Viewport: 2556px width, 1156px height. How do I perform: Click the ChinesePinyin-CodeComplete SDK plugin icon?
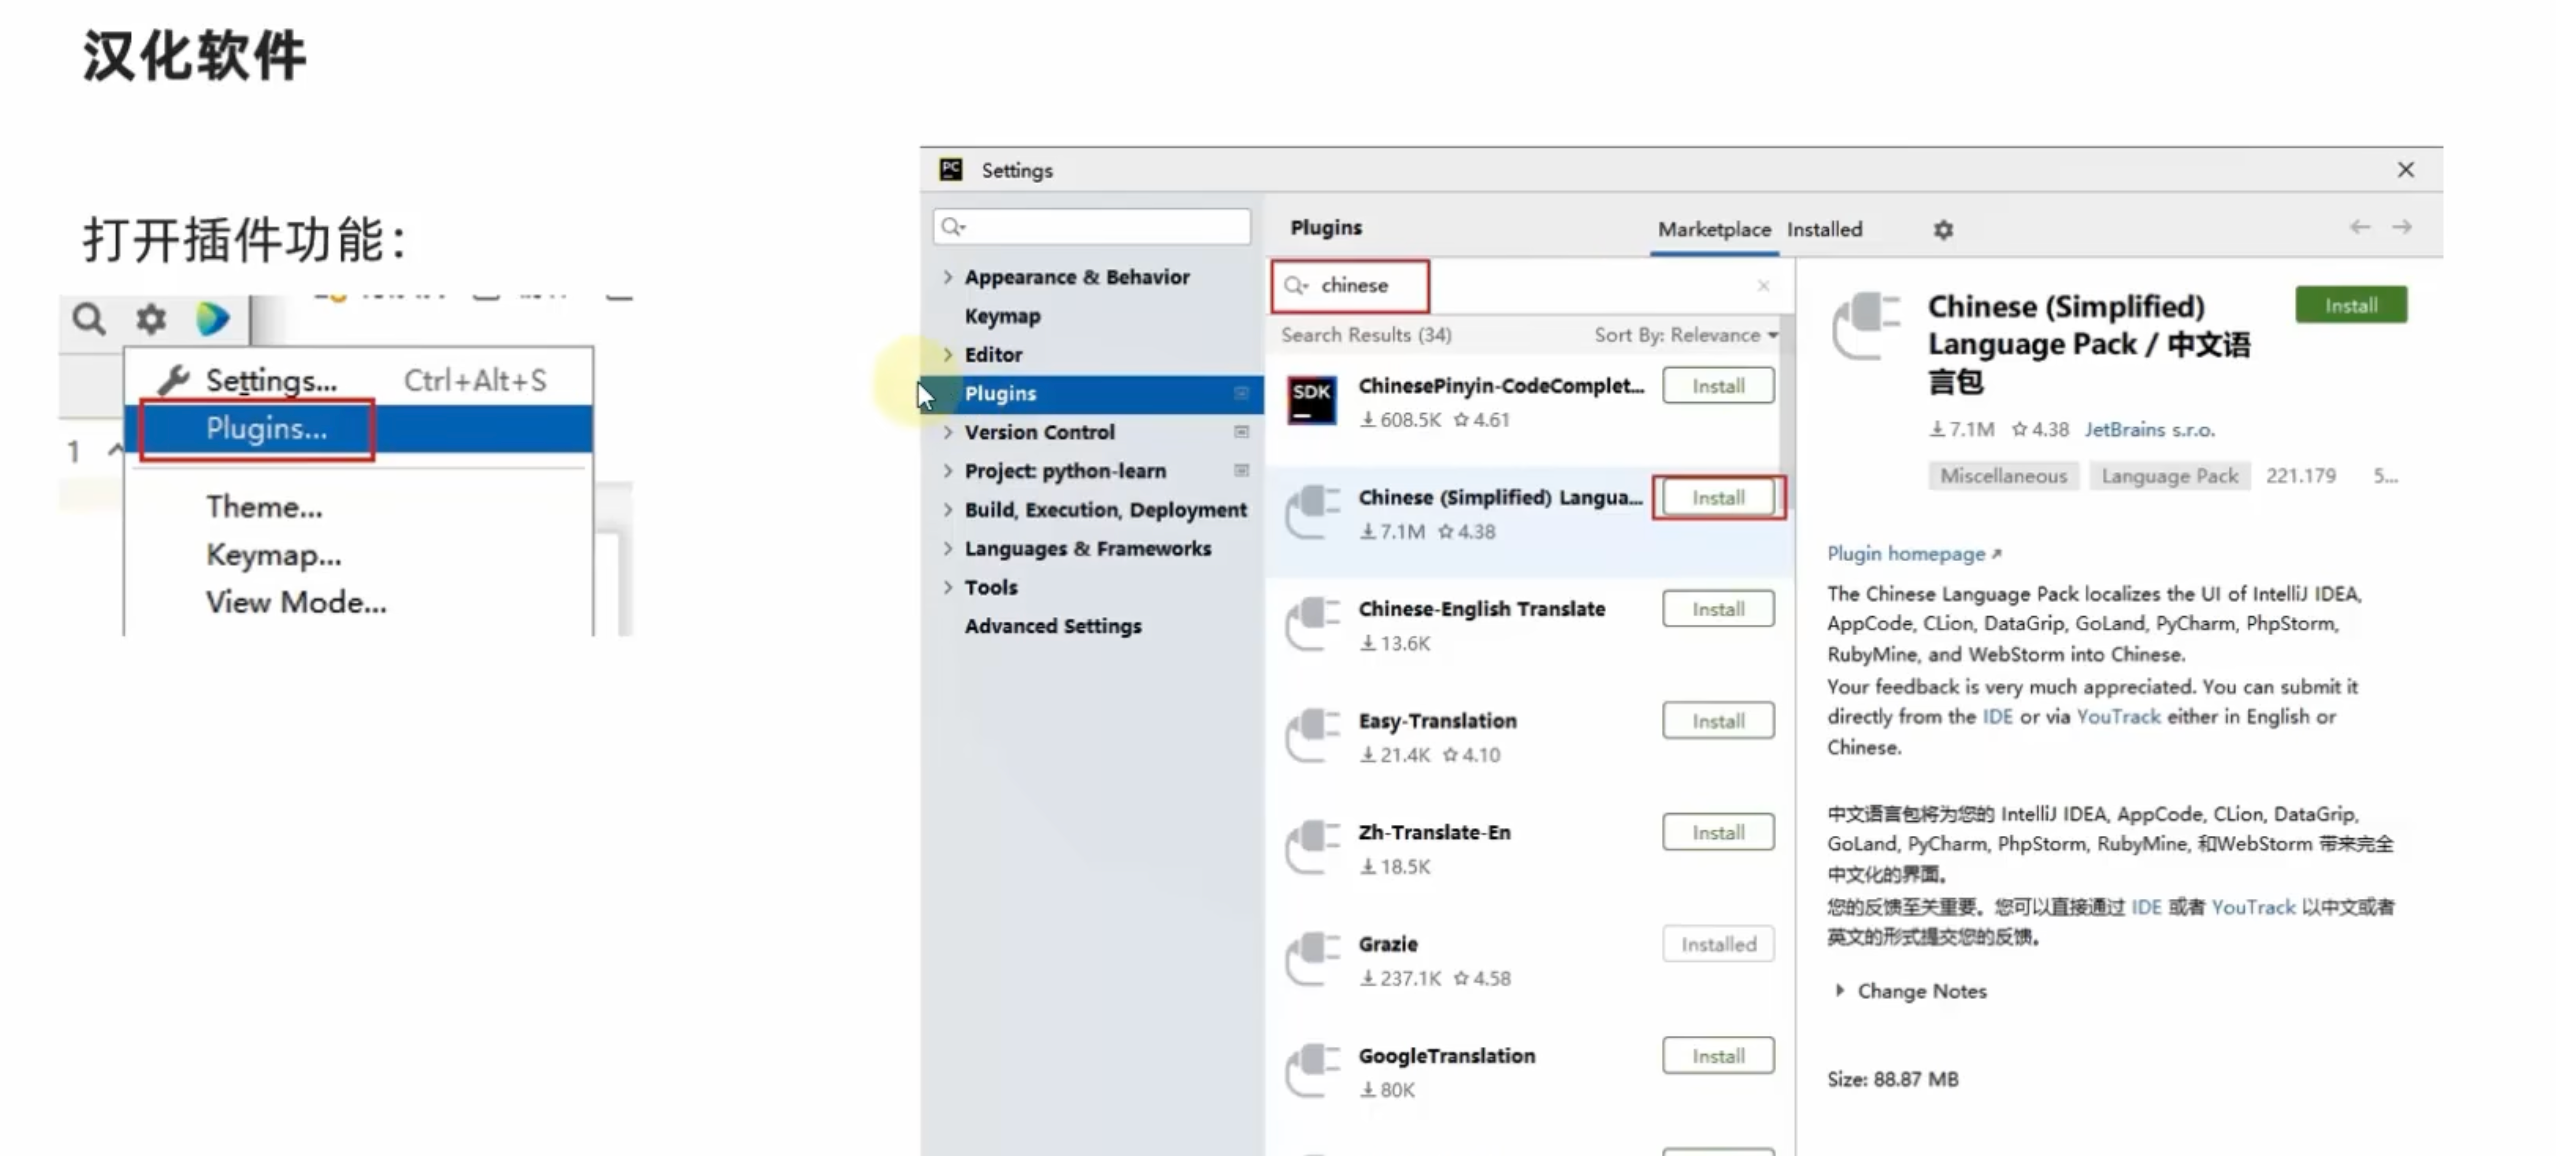point(1311,400)
